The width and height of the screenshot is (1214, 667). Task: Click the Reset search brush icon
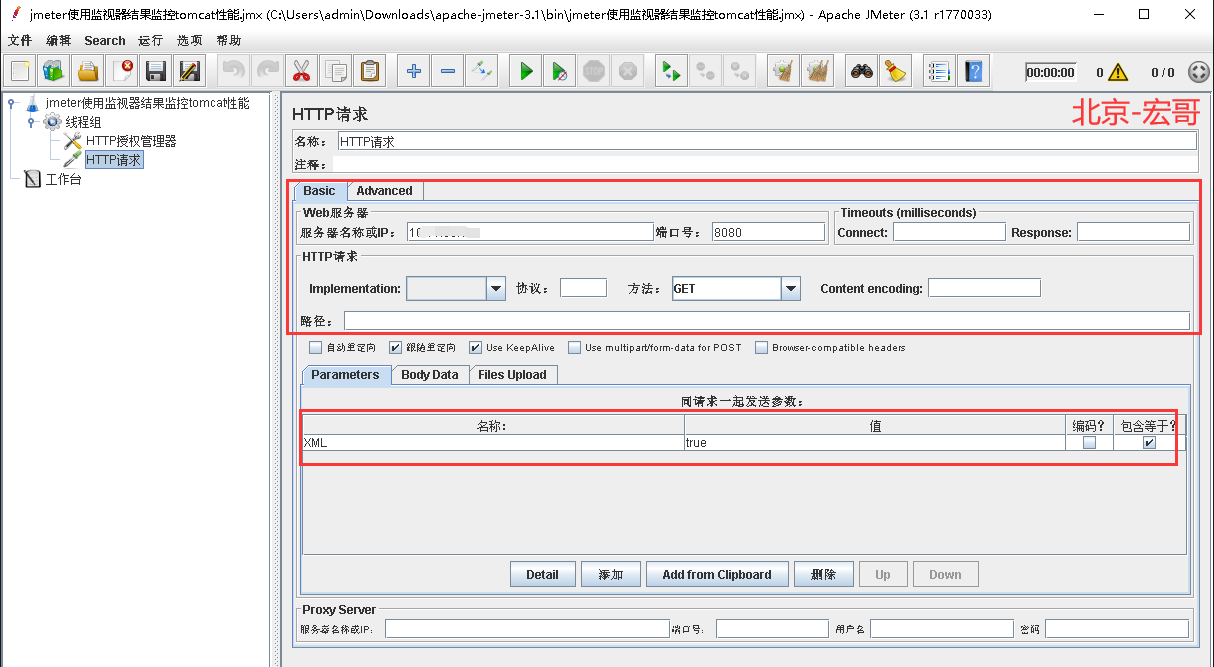(896, 71)
